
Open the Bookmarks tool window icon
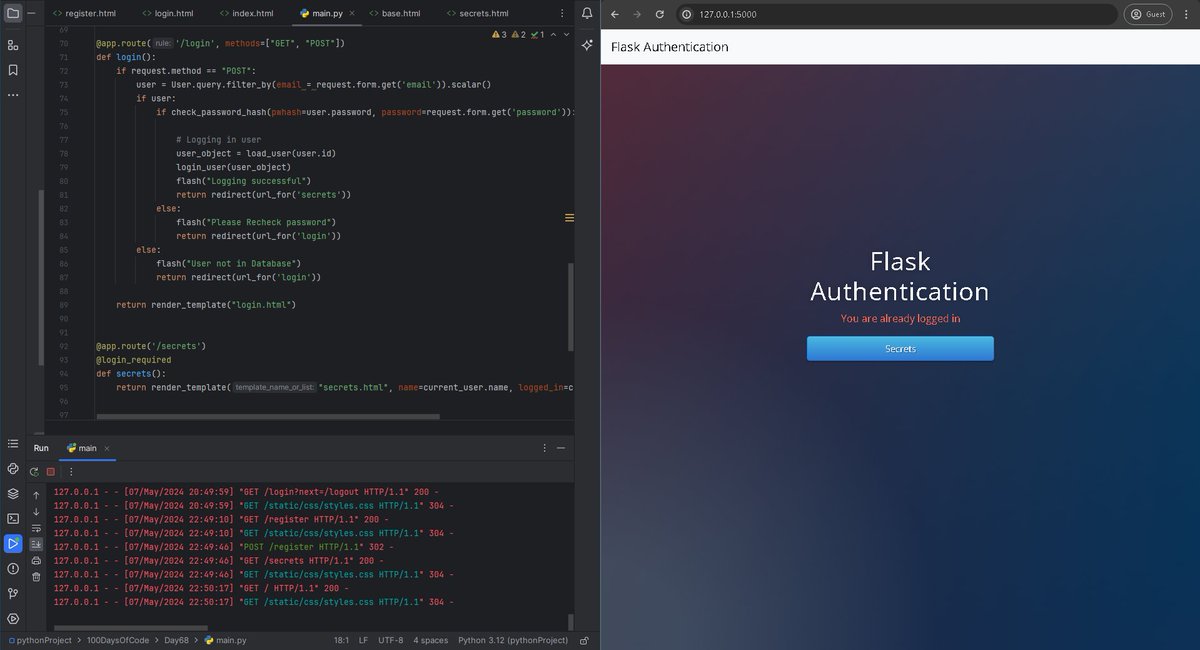(x=13, y=70)
